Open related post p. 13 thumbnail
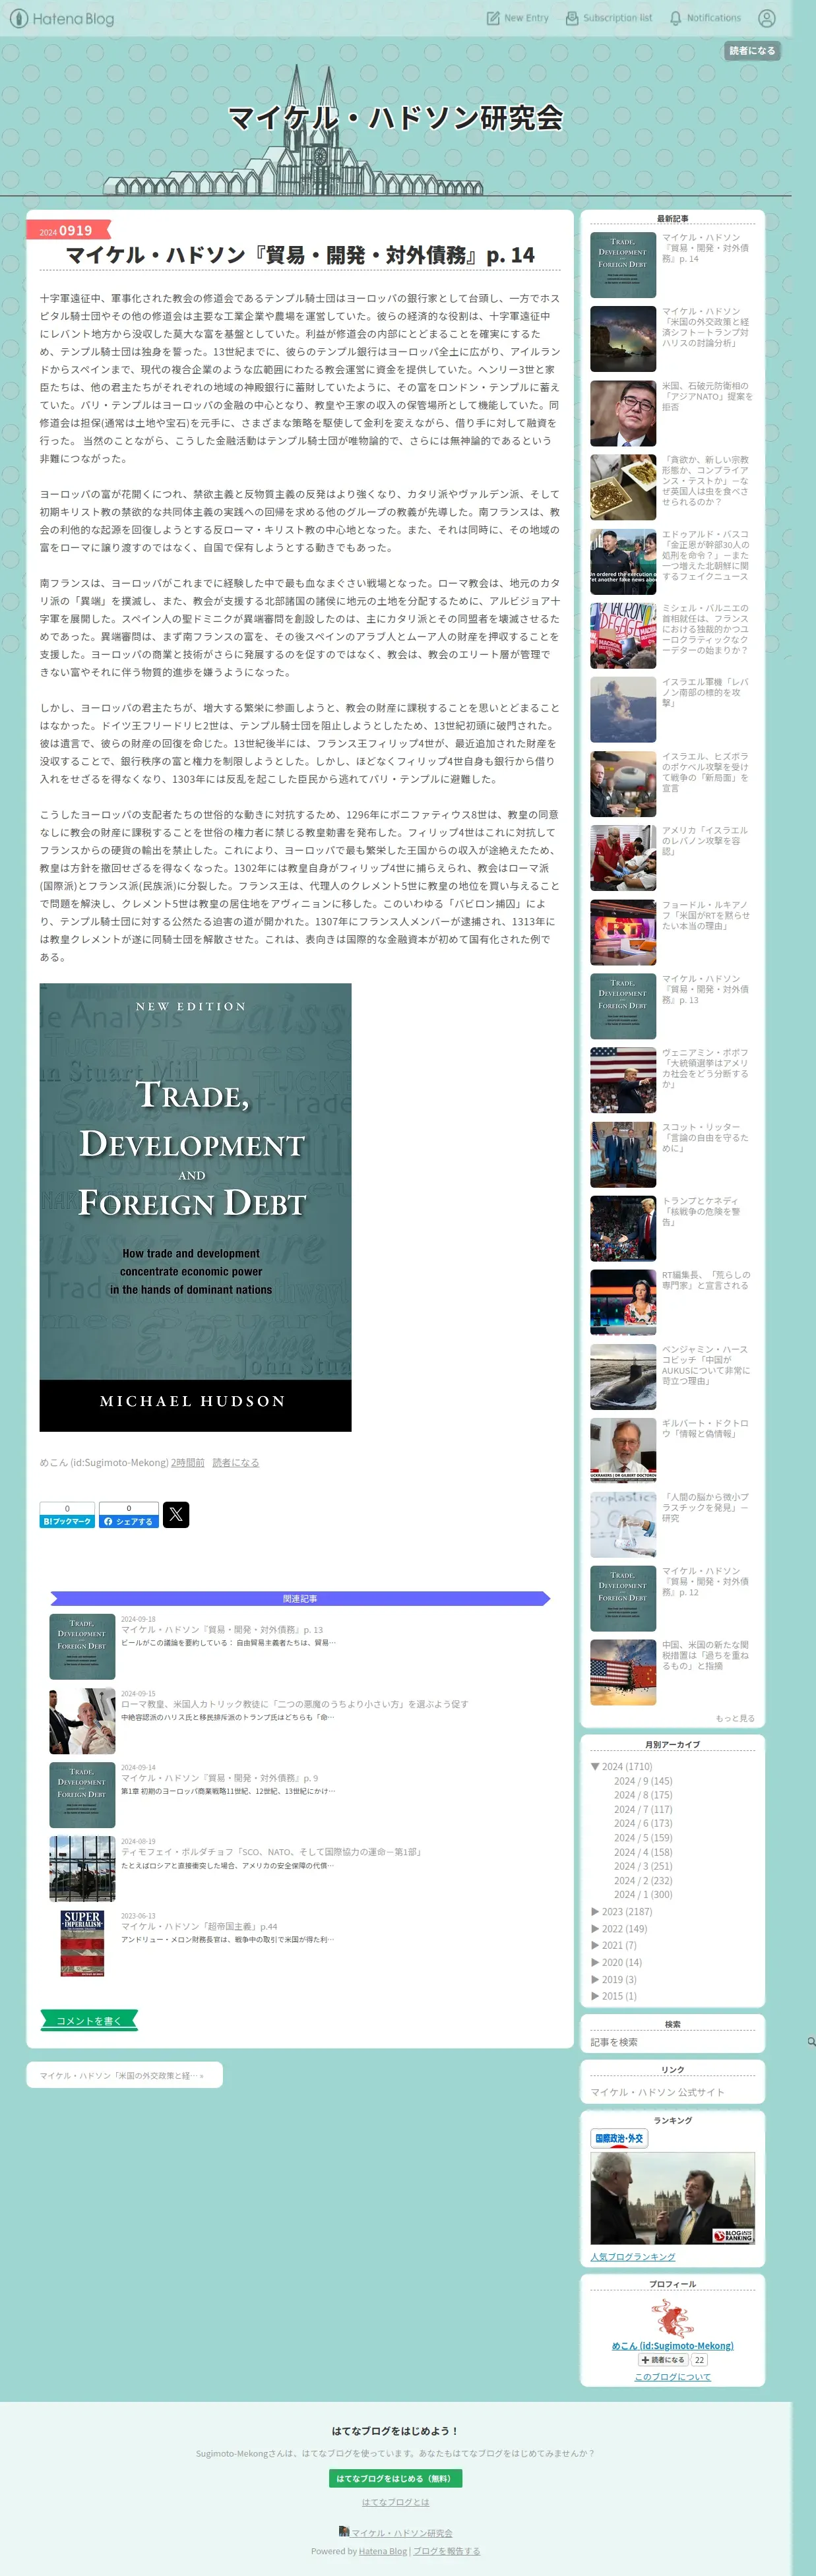 82,1647
